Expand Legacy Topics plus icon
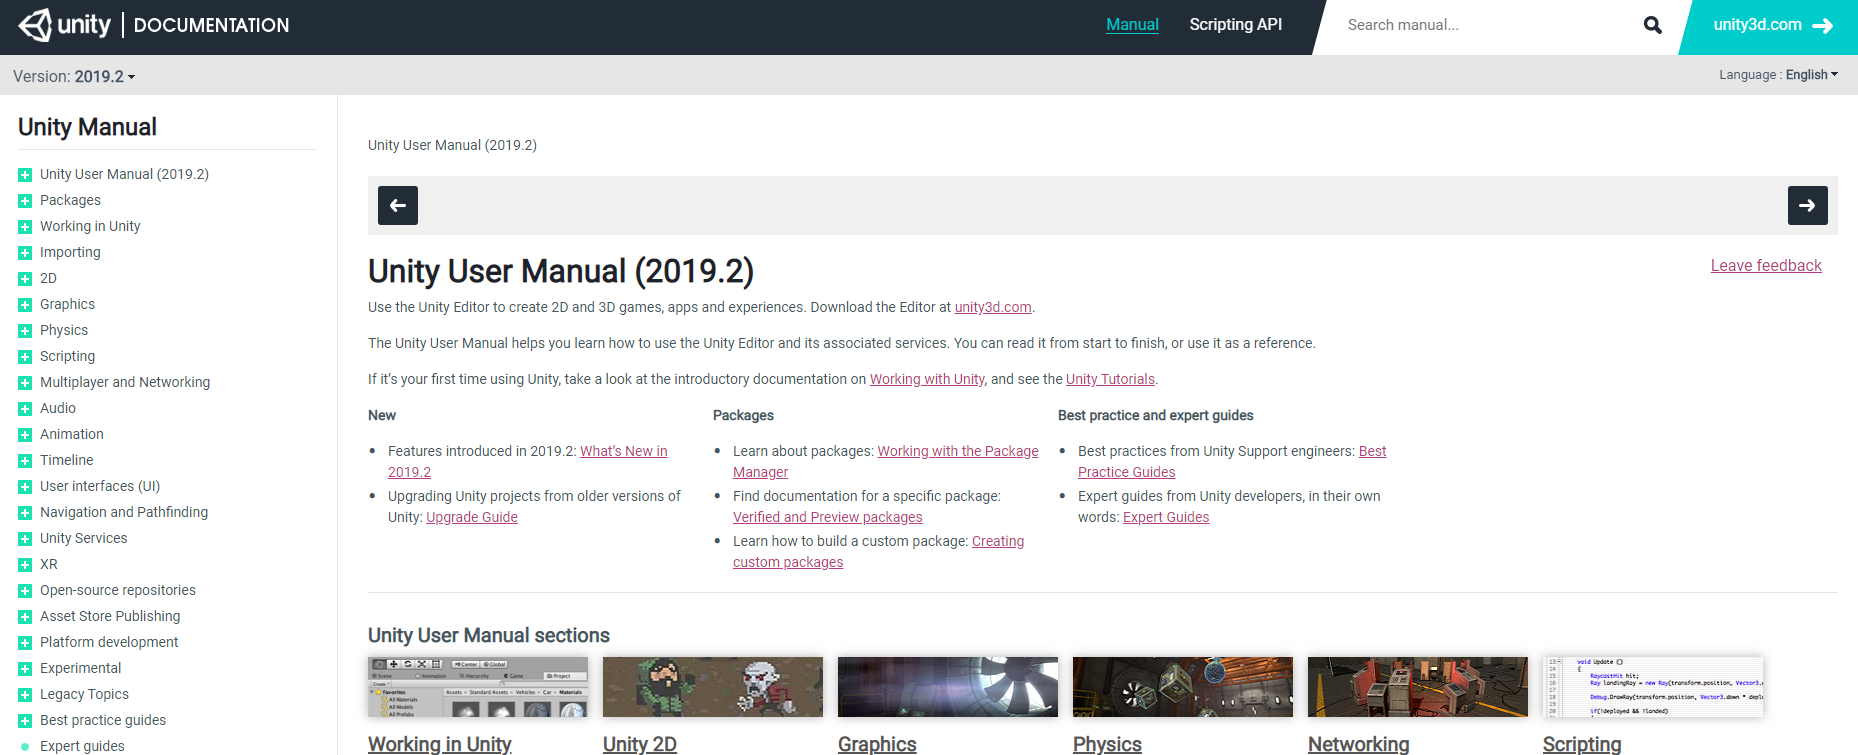Image resolution: width=1858 pixels, height=755 pixels. 25,695
